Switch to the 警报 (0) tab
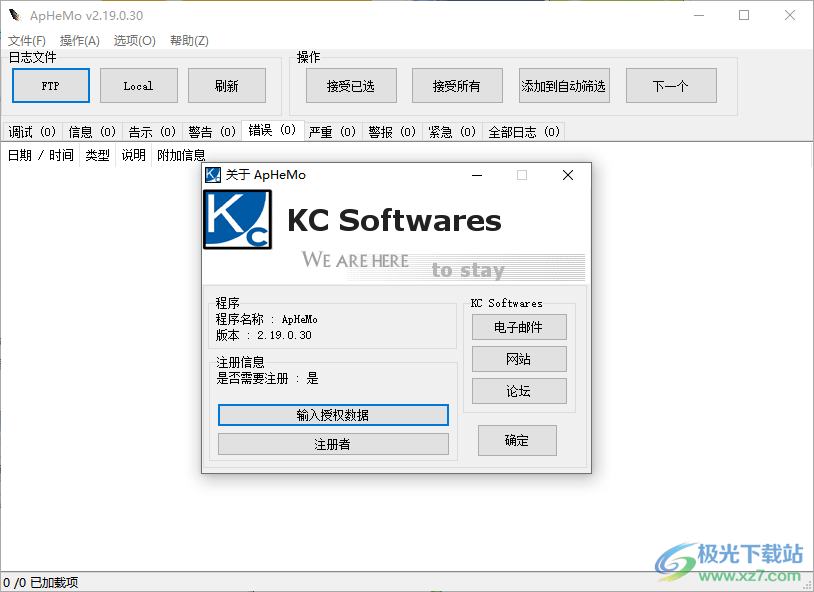 tap(392, 132)
